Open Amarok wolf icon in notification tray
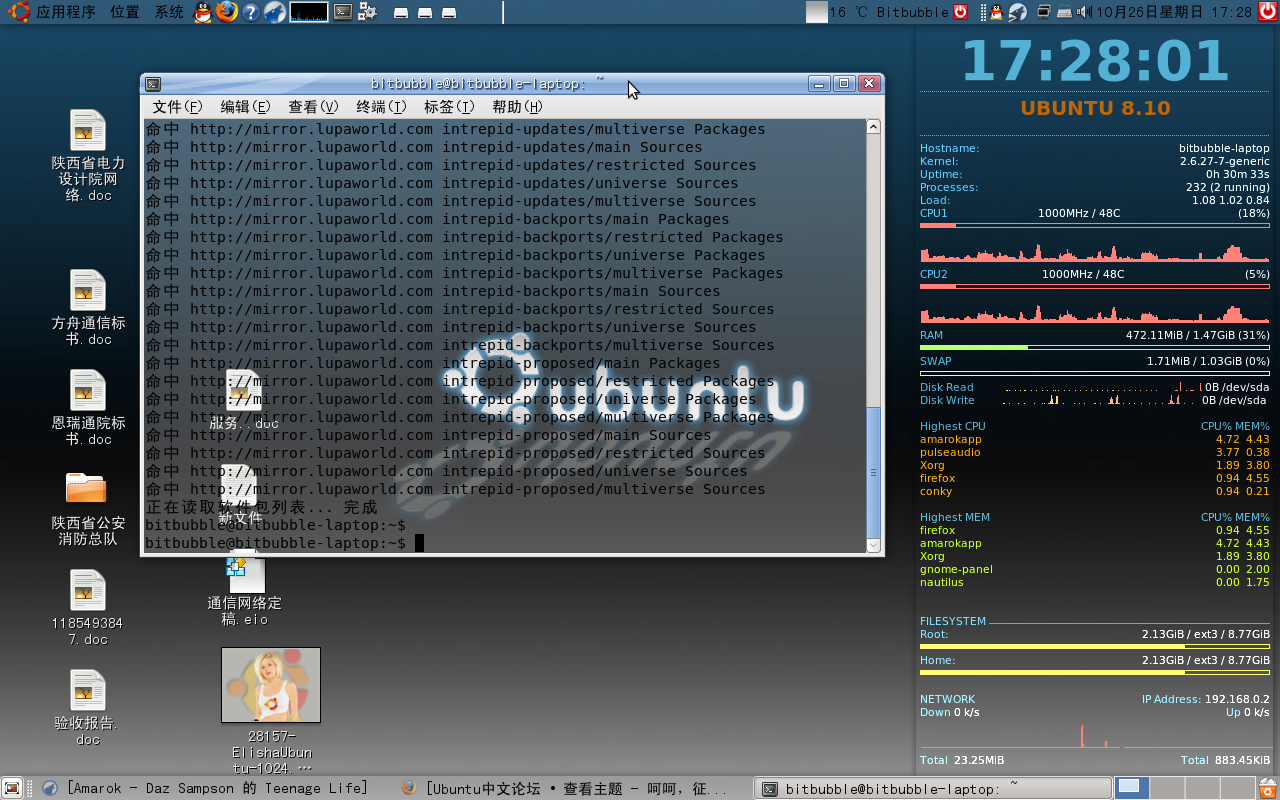1280x800 pixels. (1017, 12)
